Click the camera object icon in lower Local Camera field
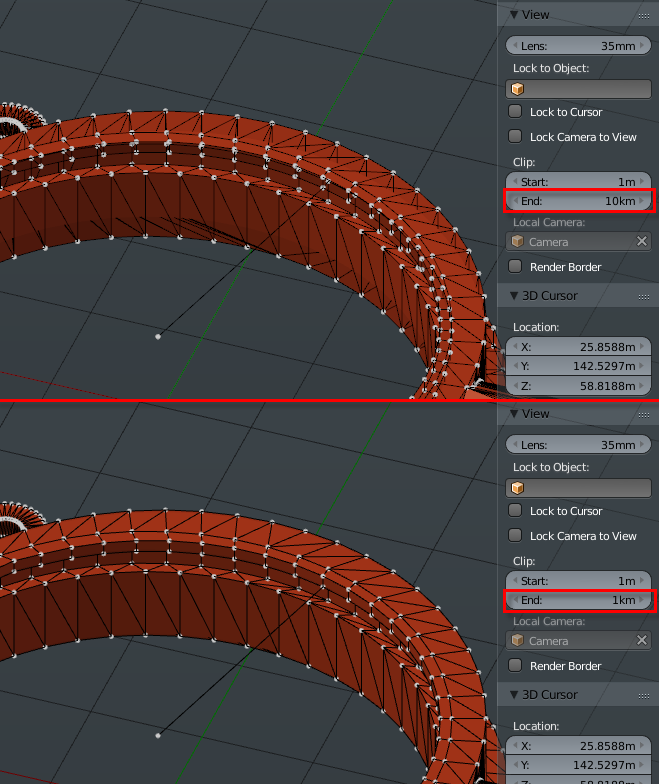The width and height of the screenshot is (659, 784). tap(518, 640)
